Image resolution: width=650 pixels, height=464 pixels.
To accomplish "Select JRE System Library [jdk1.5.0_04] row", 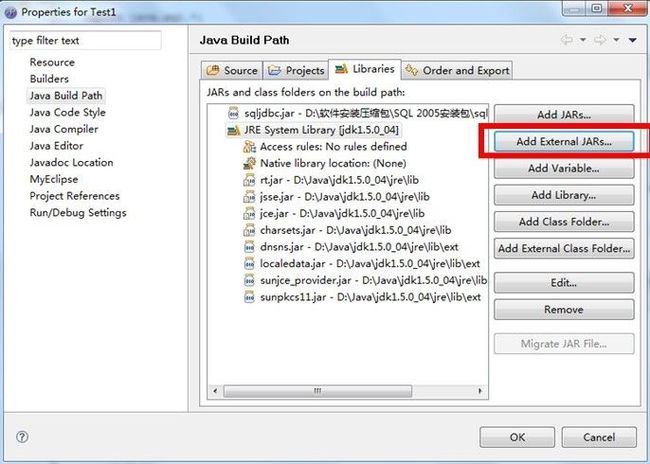I will 321,130.
